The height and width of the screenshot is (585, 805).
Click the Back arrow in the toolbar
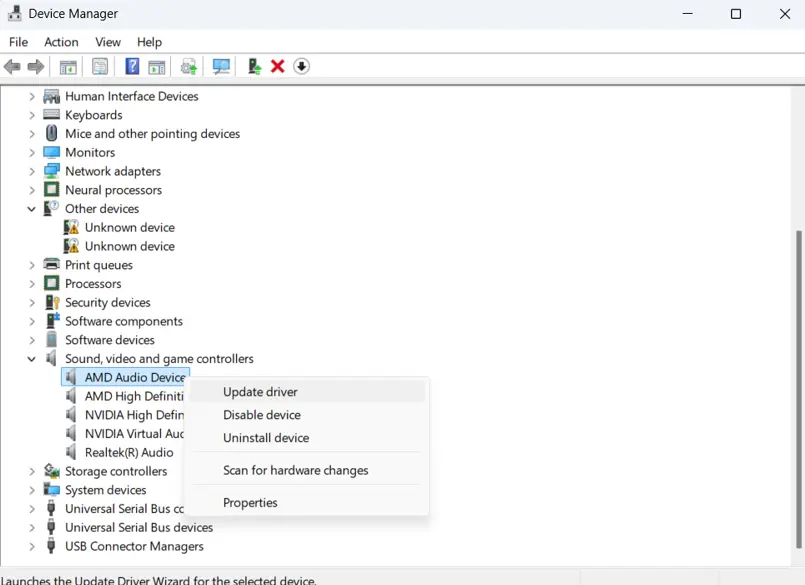click(12, 67)
